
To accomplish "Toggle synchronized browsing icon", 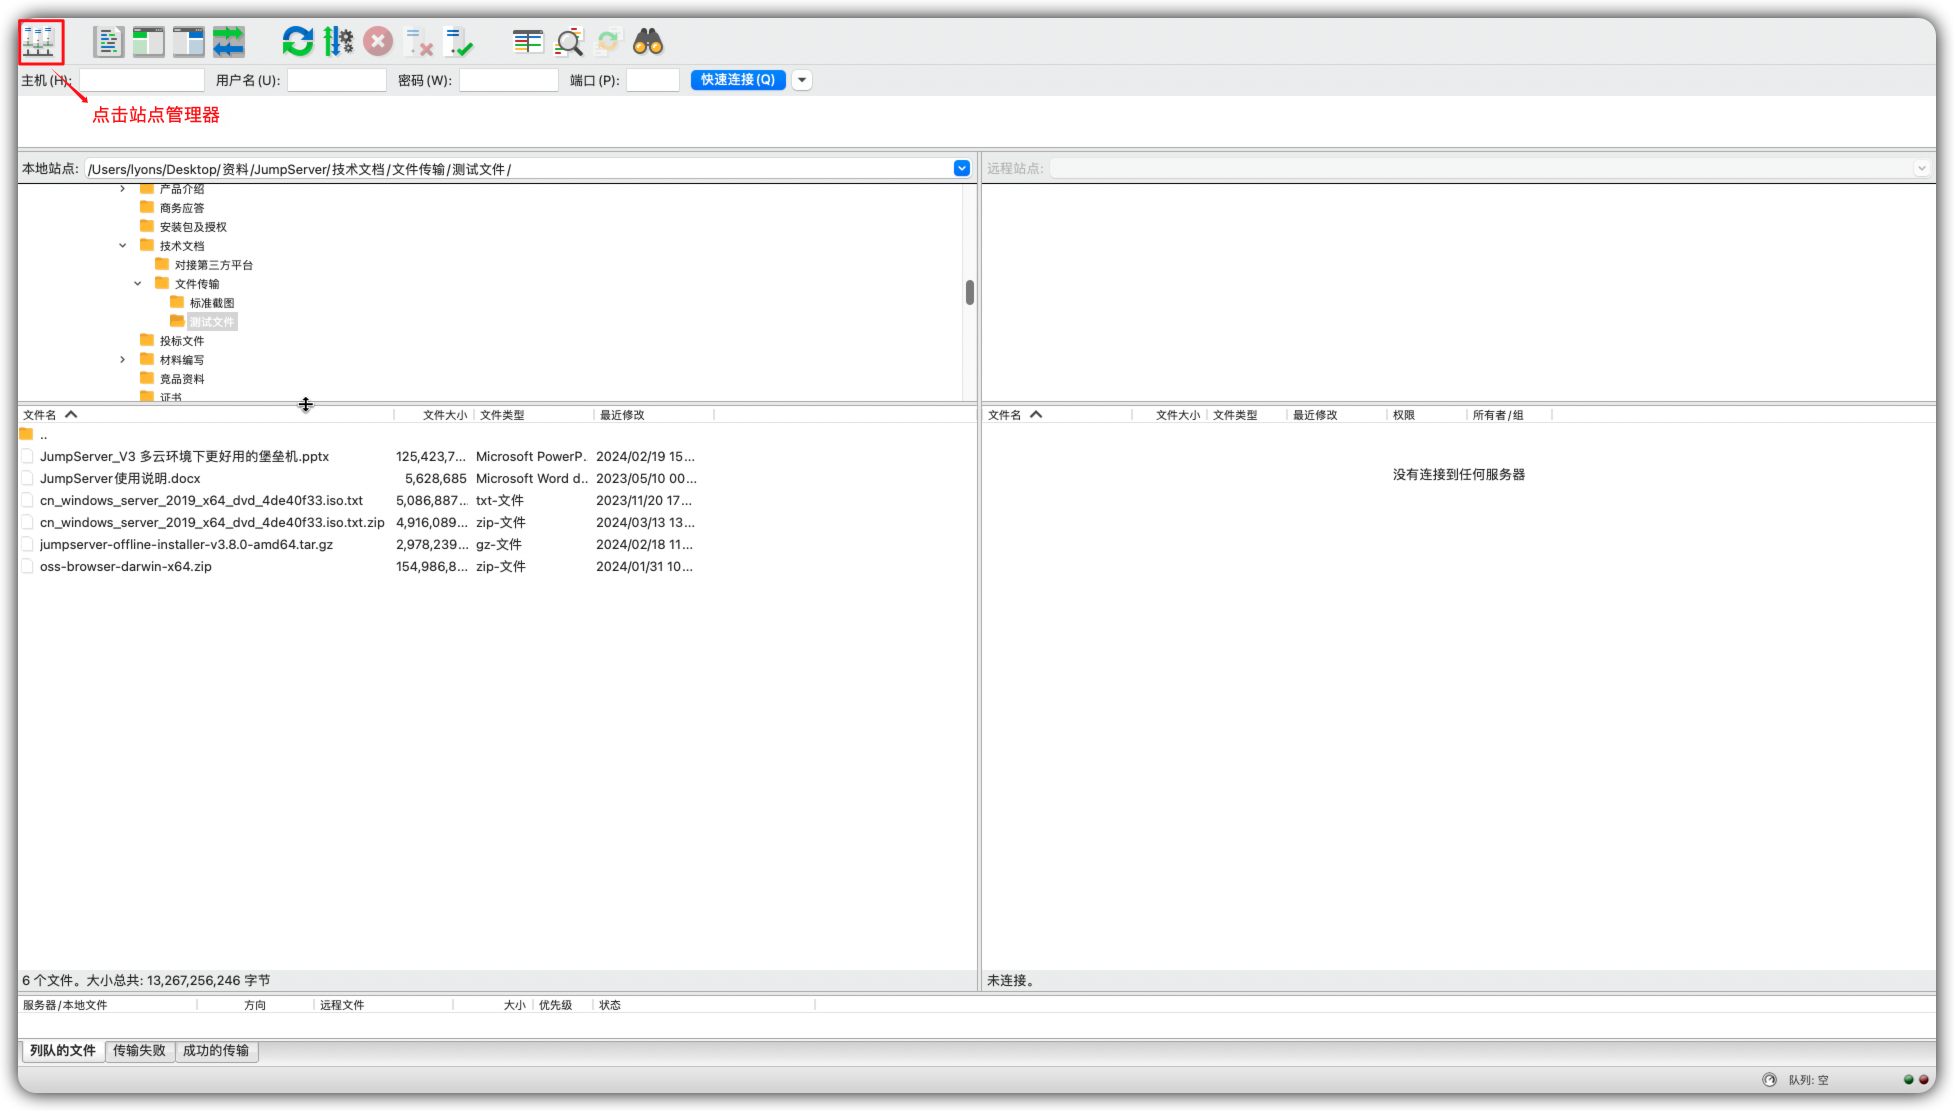I will click(x=607, y=42).
